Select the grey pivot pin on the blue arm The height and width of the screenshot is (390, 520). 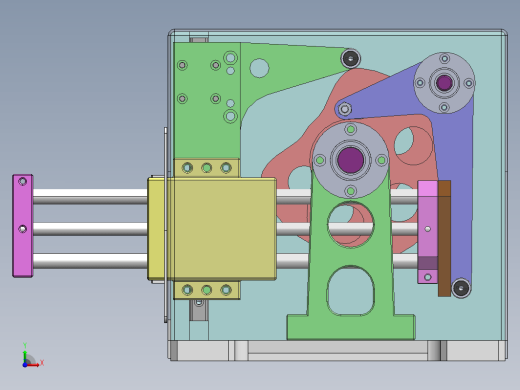345,109
